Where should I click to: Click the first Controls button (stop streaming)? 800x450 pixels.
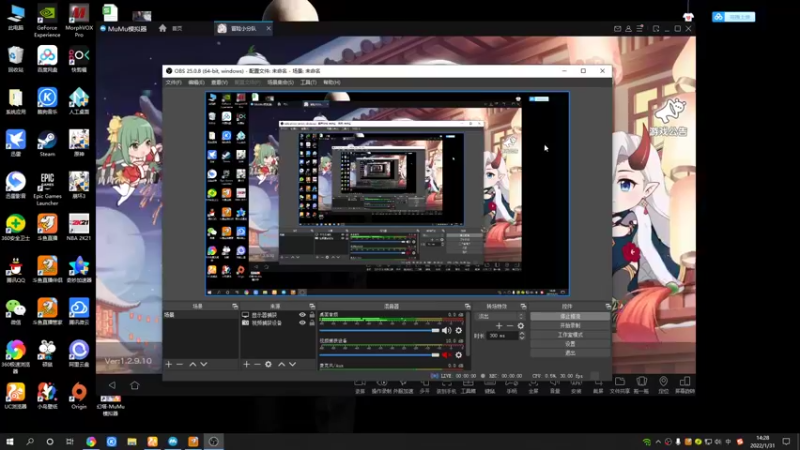point(570,316)
